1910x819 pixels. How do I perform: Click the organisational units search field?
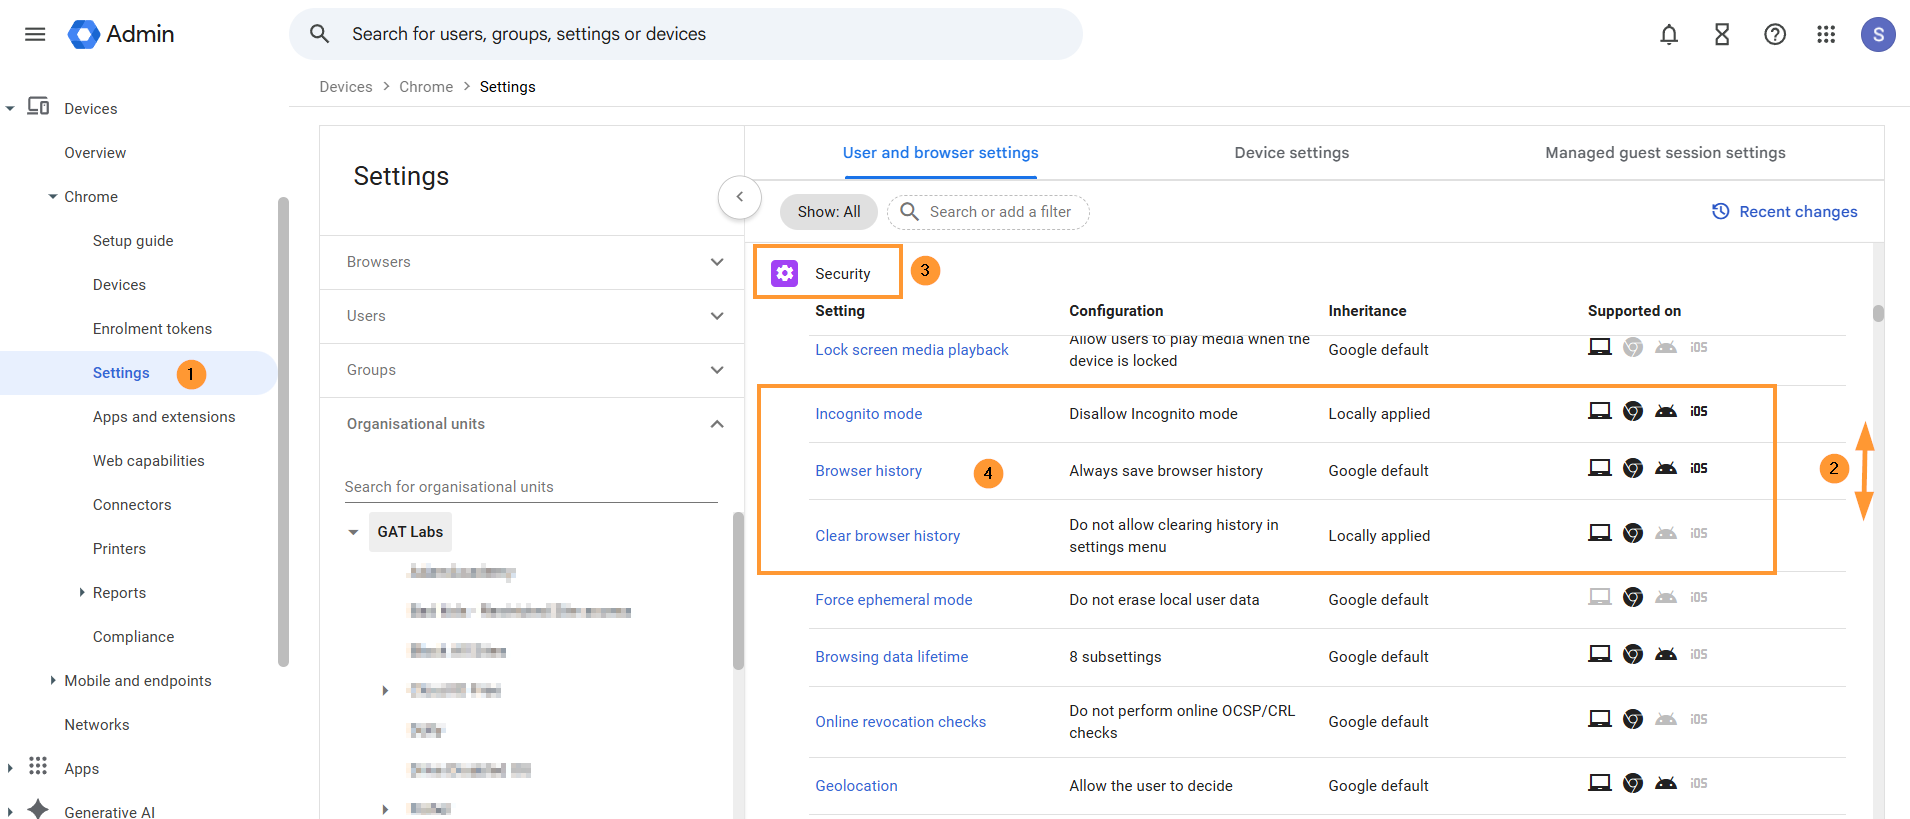530,487
